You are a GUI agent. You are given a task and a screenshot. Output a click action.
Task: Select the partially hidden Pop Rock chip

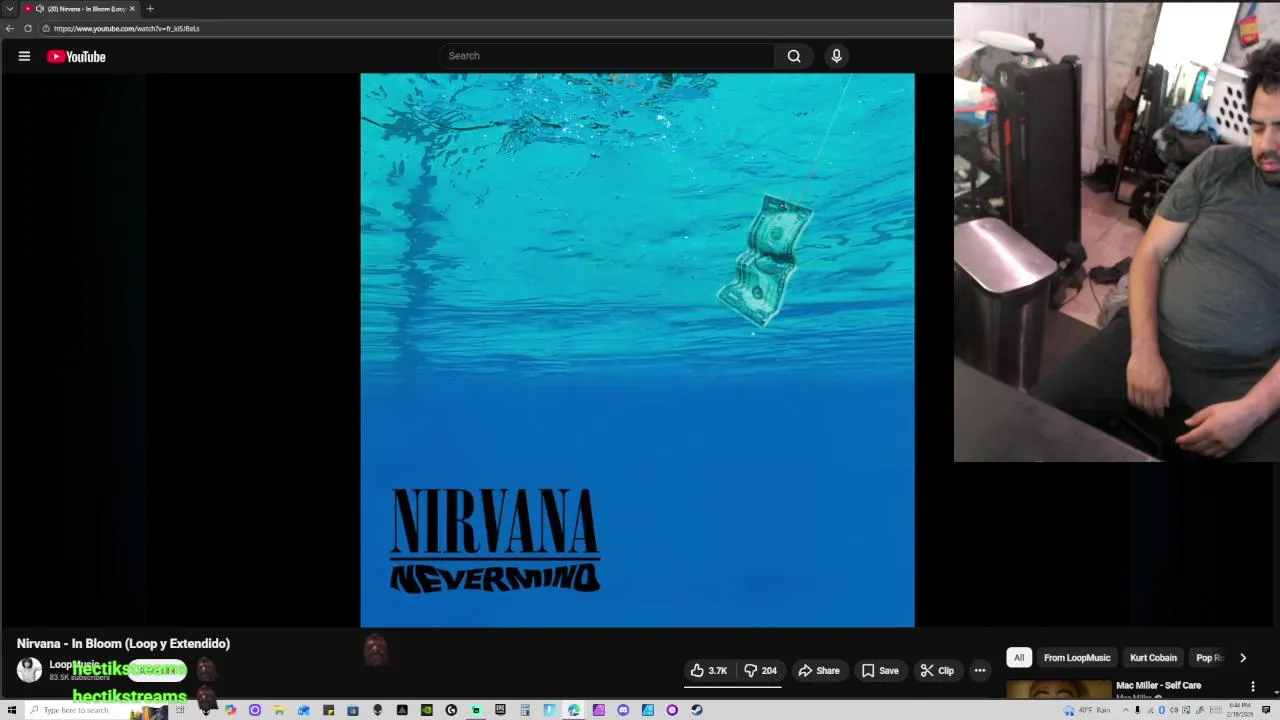(1209, 657)
